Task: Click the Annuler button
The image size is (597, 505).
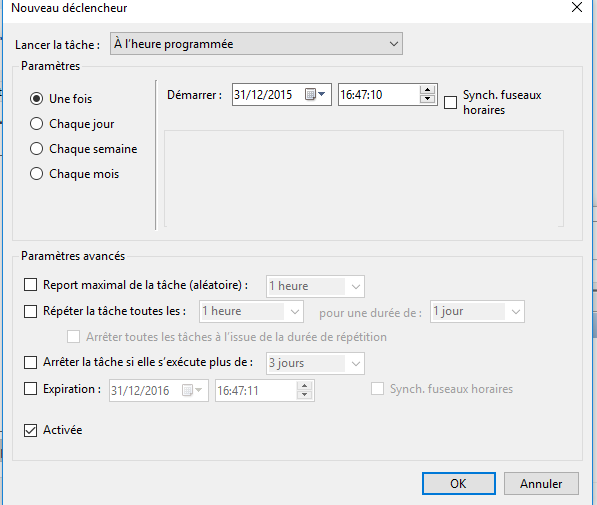Action: click(x=541, y=484)
